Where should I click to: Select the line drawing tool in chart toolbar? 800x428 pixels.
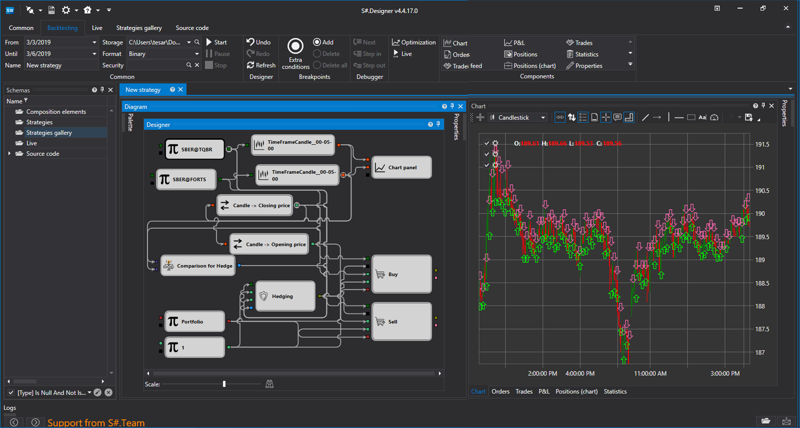click(x=645, y=117)
